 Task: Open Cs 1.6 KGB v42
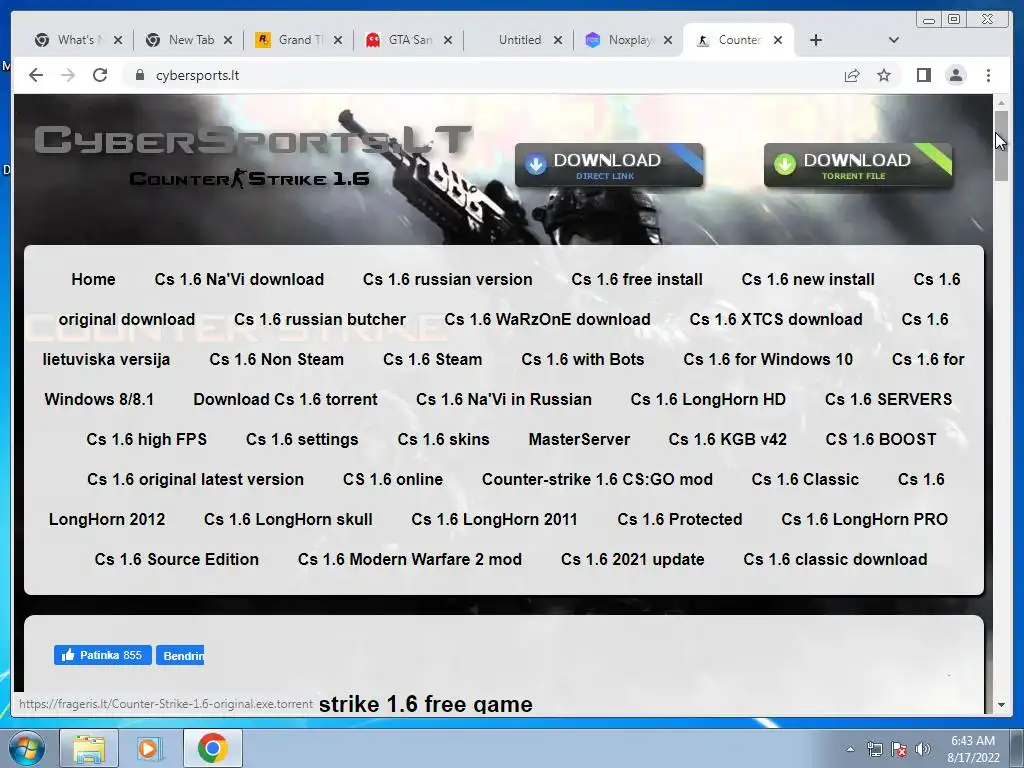[x=728, y=440]
